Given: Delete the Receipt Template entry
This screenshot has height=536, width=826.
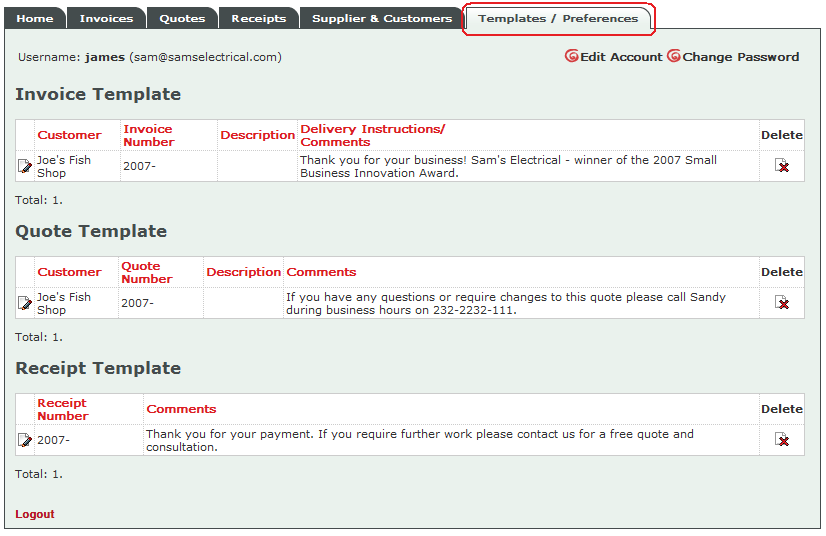Looking at the screenshot, I should click(782, 440).
